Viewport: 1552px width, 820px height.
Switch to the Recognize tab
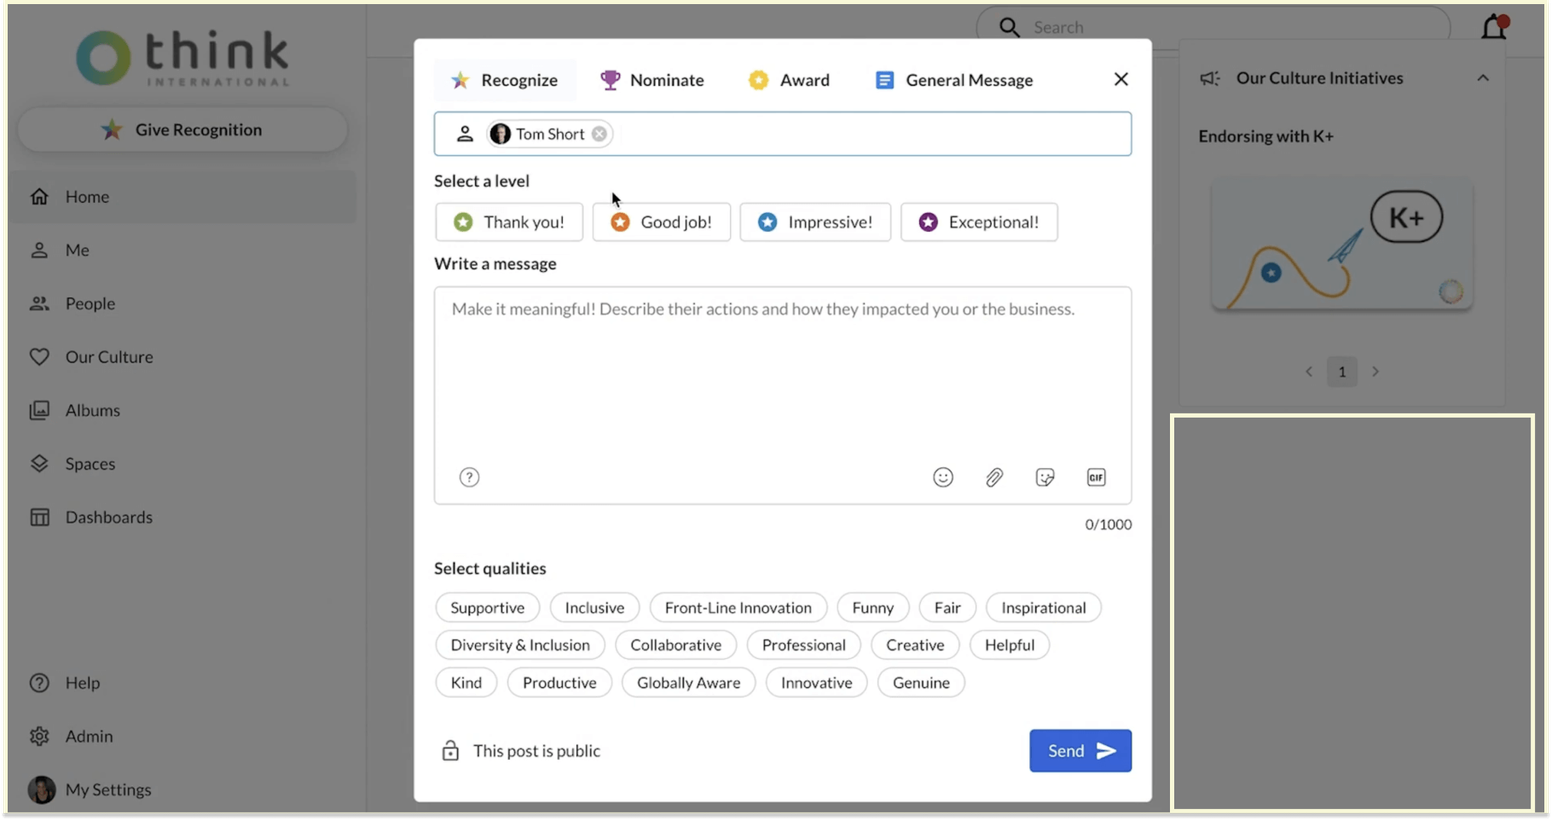click(x=505, y=80)
